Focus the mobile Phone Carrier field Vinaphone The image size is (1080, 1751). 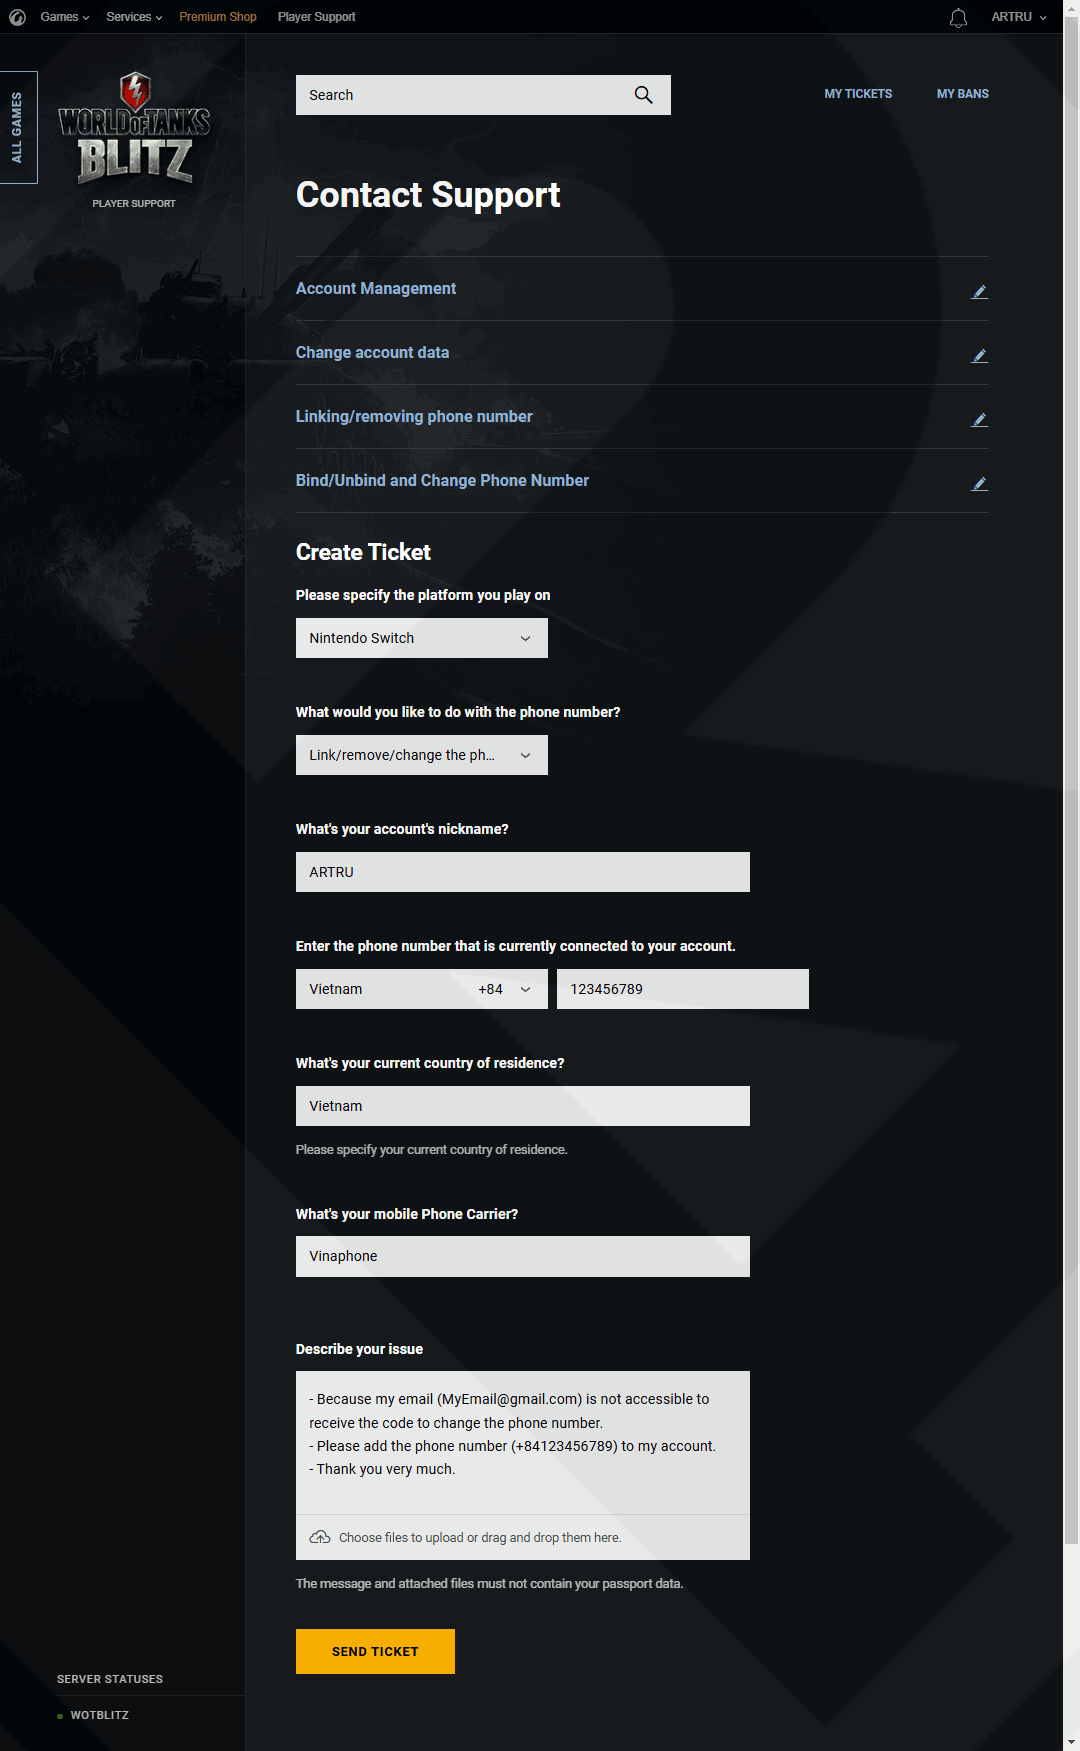click(523, 1256)
